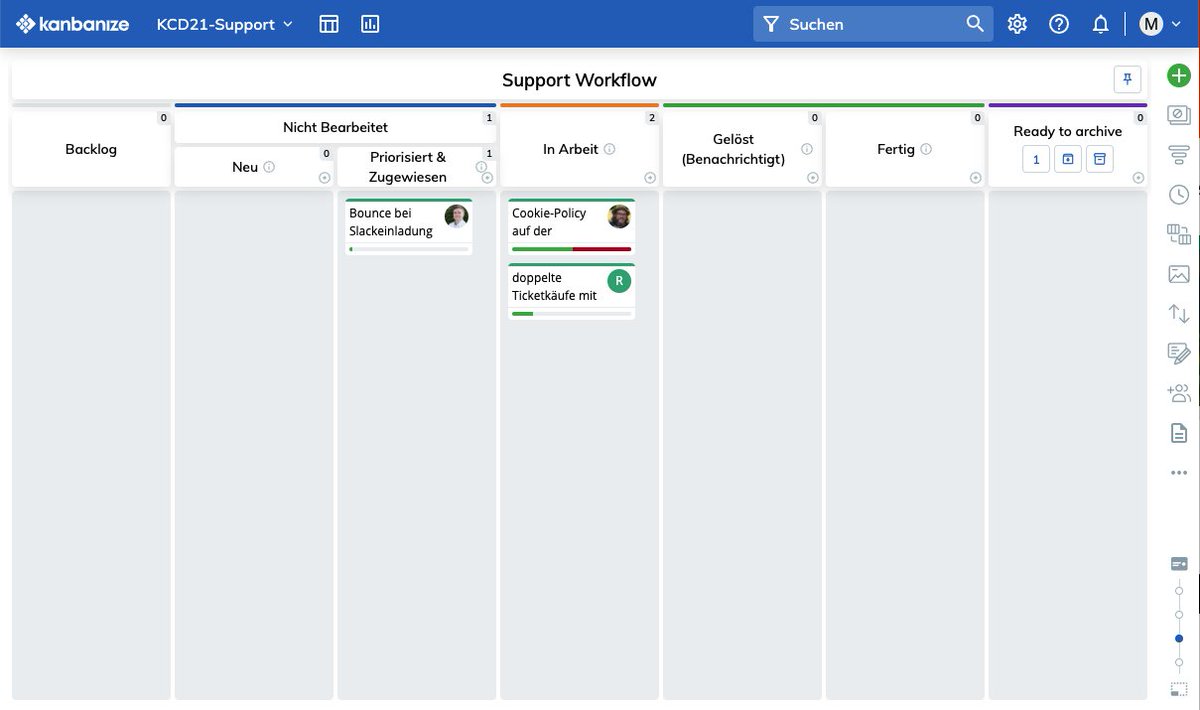Click the clock history icon in right sidebar

point(1178,194)
